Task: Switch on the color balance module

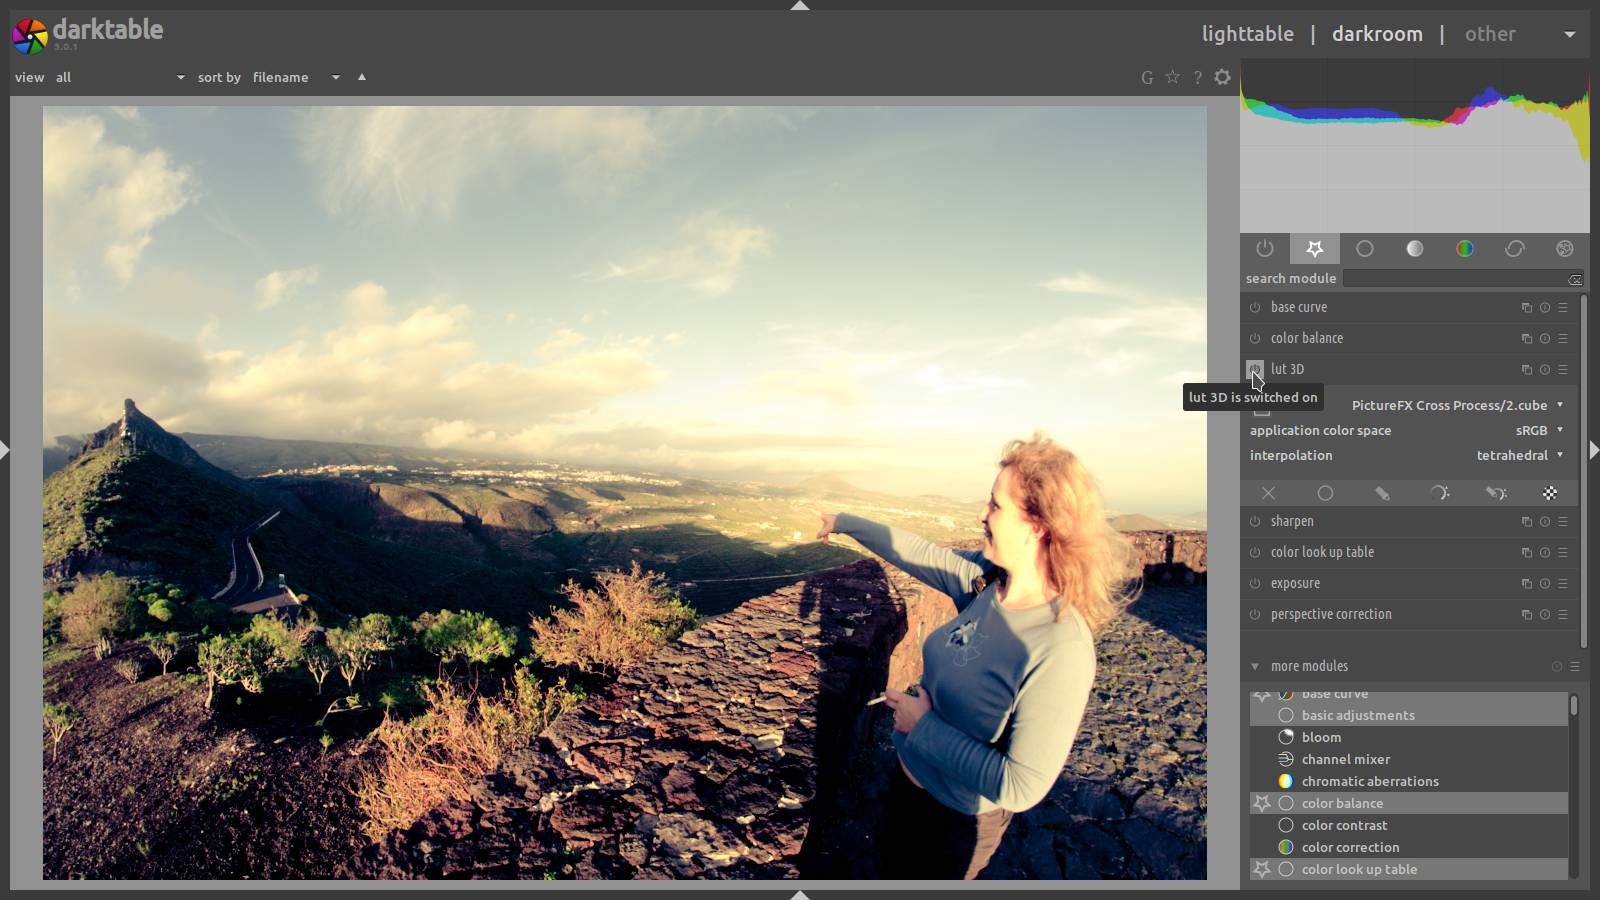Action: tap(1255, 339)
